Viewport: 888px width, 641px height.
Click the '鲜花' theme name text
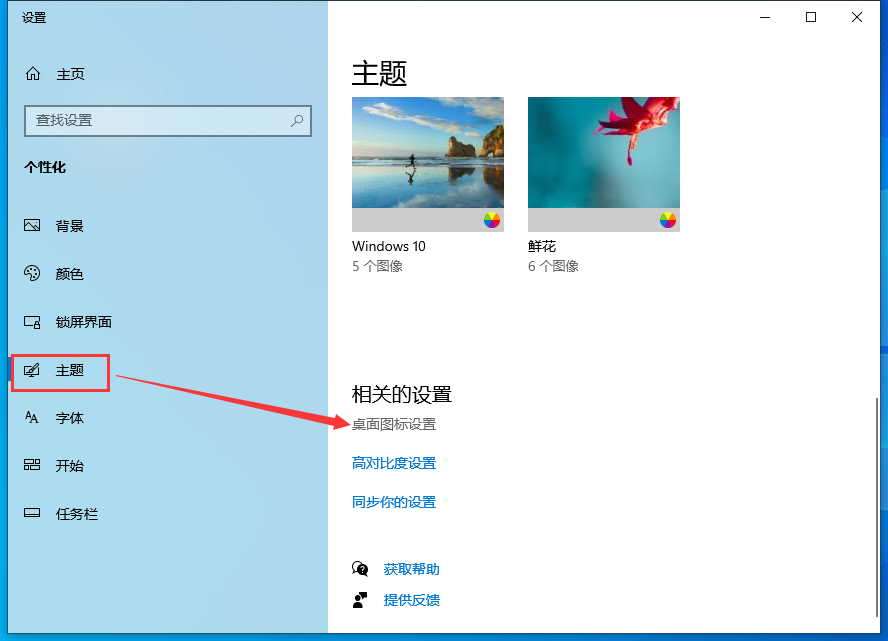(542, 246)
